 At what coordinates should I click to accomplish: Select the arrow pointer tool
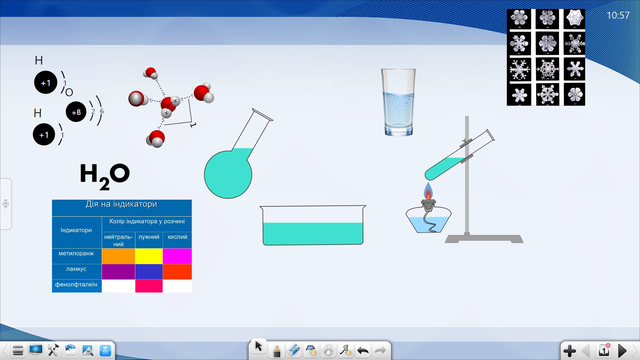tap(258, 347)
